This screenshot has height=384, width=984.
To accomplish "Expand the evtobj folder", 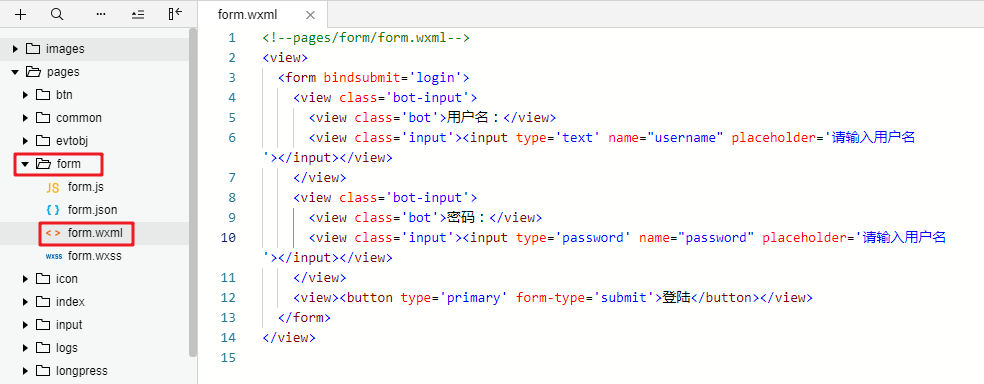I will point(25,141).
